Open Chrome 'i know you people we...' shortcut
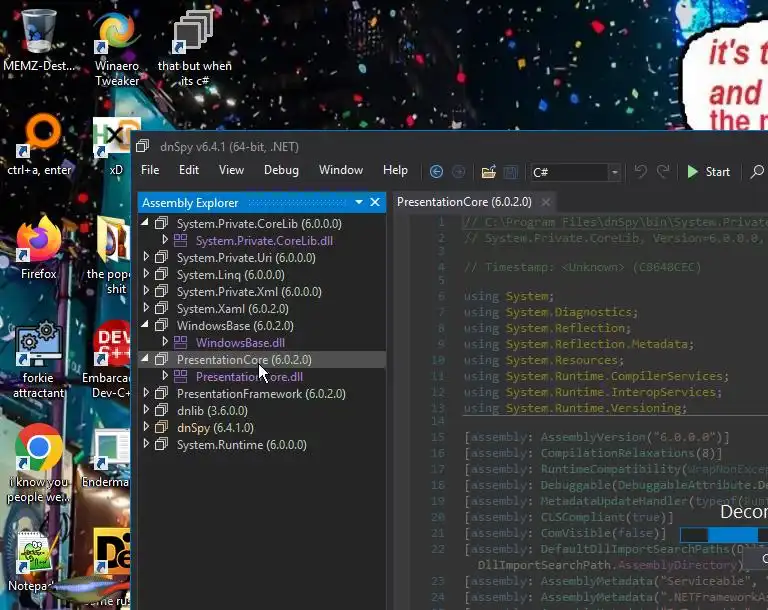Image resolution: width=768 pixels, height=610 pixels. click(x=39, y=464)
